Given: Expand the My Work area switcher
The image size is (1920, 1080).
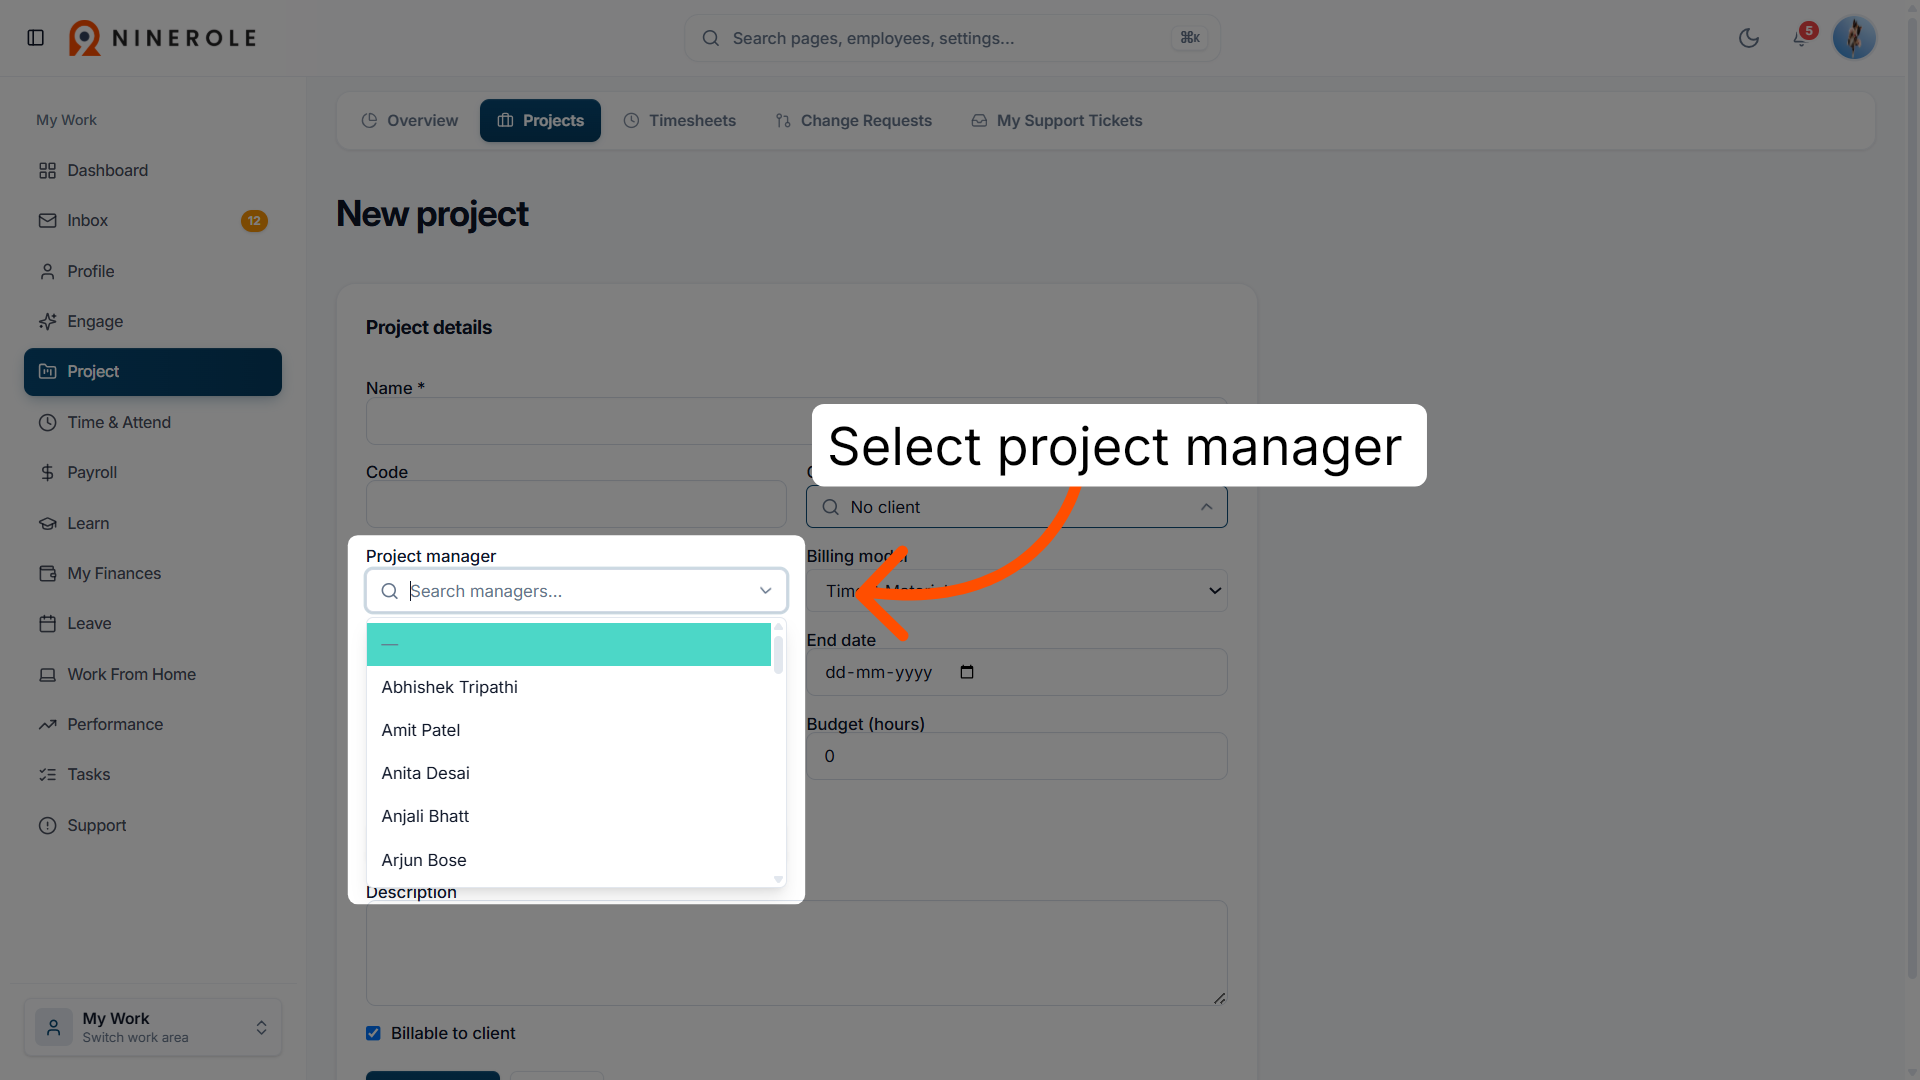Looking at the screenshot, I should pos(153,1027).
